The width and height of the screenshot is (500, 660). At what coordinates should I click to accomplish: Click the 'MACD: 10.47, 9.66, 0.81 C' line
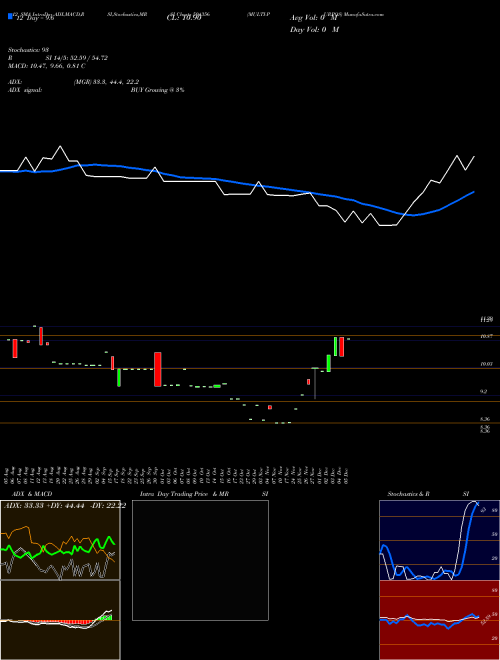pos(47,66)
